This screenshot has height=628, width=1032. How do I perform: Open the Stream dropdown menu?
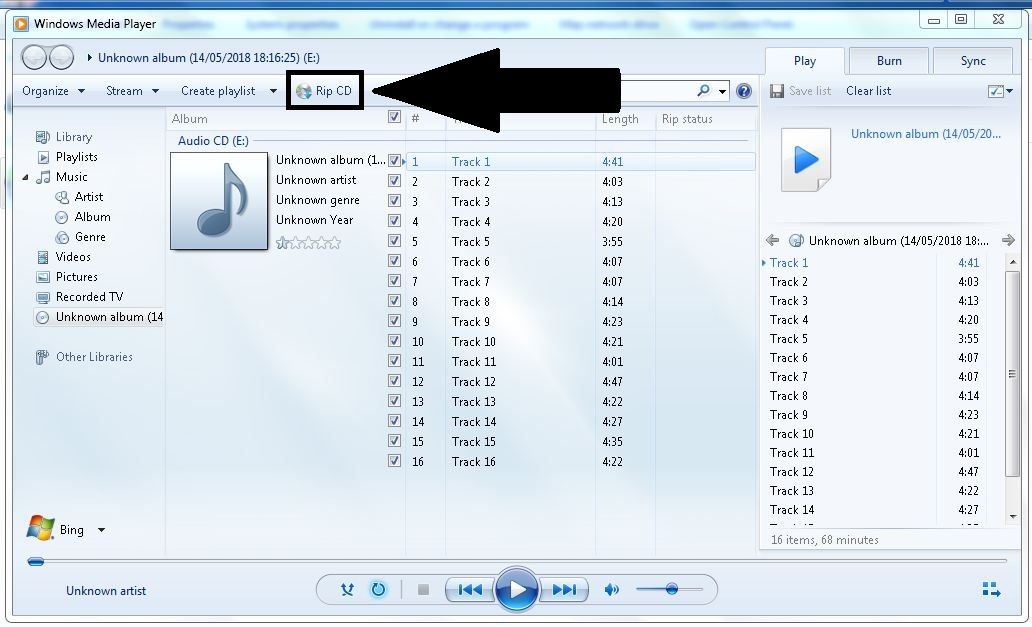pyautogui.click(x=132, y=91)
